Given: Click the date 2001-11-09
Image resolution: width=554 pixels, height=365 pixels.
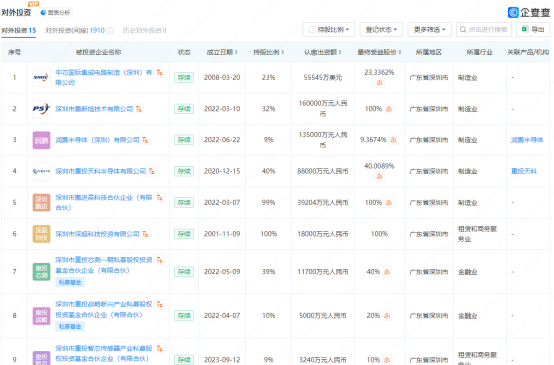Looking at the screenshot, I should click(x=222, y=234).
